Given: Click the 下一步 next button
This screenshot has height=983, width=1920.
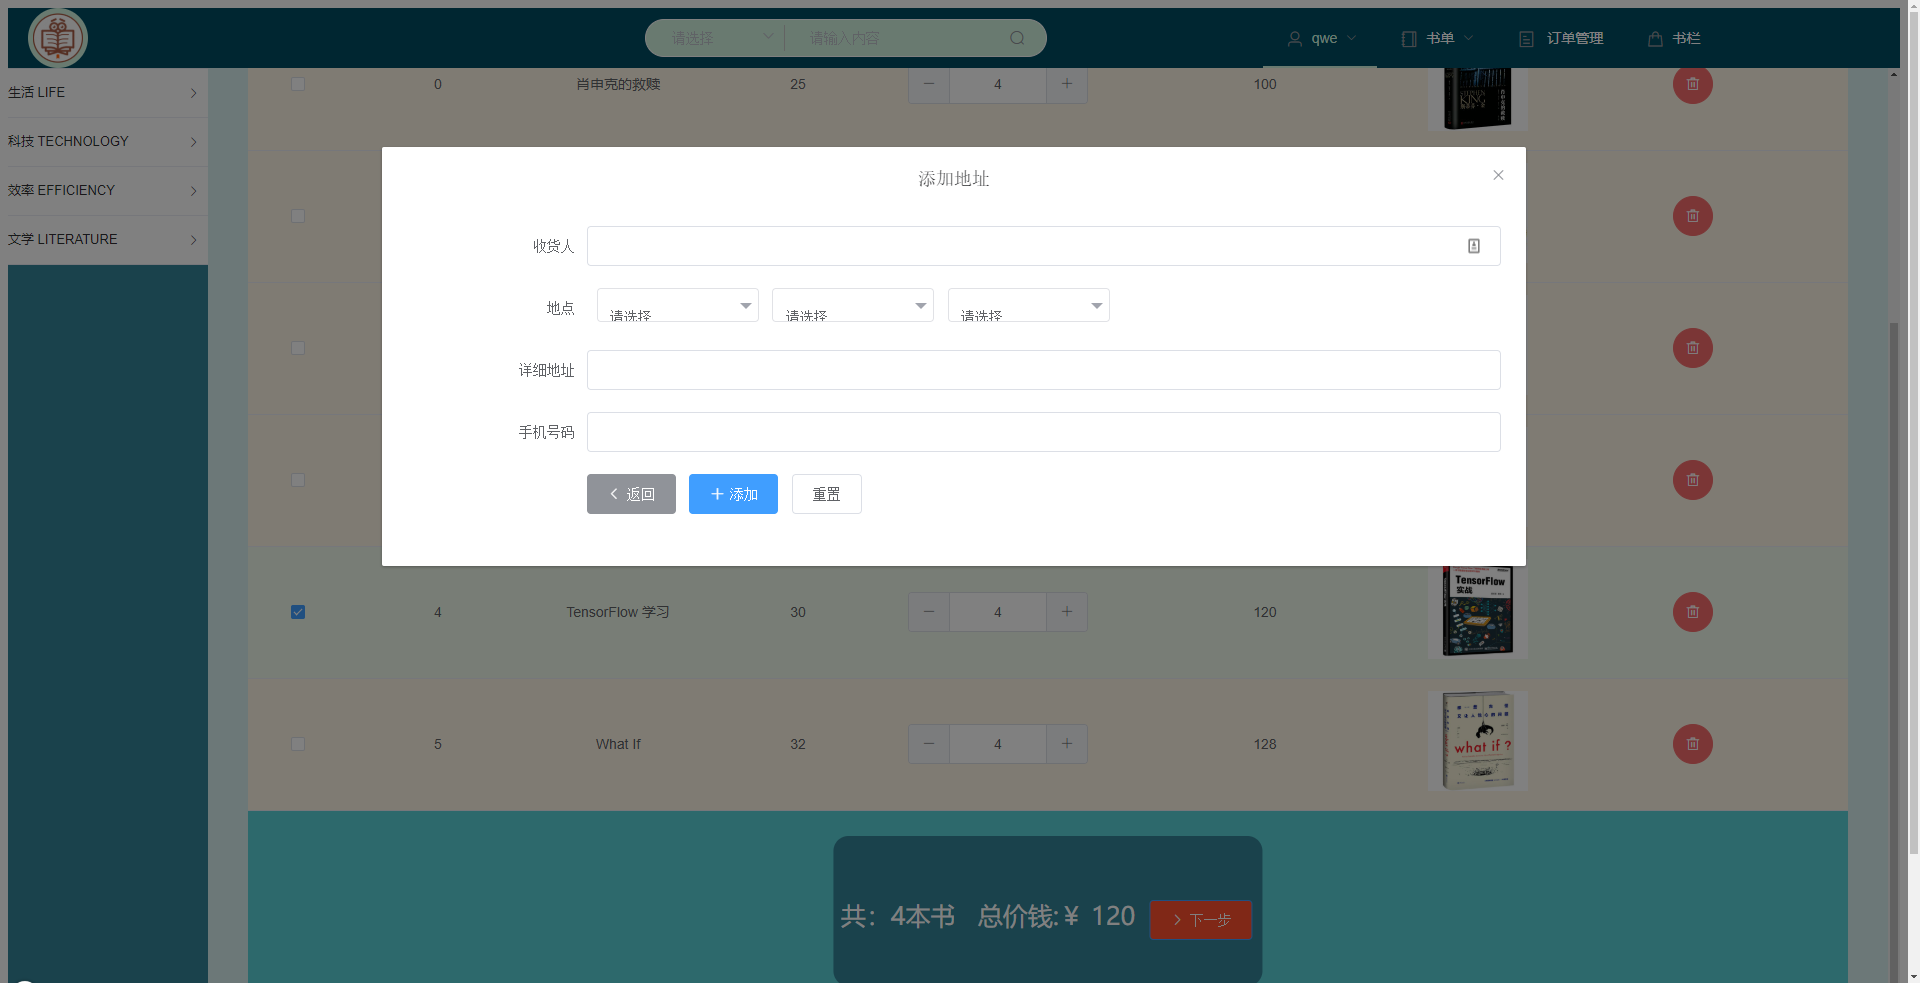Looking at the screenshot, I should pyautogui.click(x=1201, y=920).
